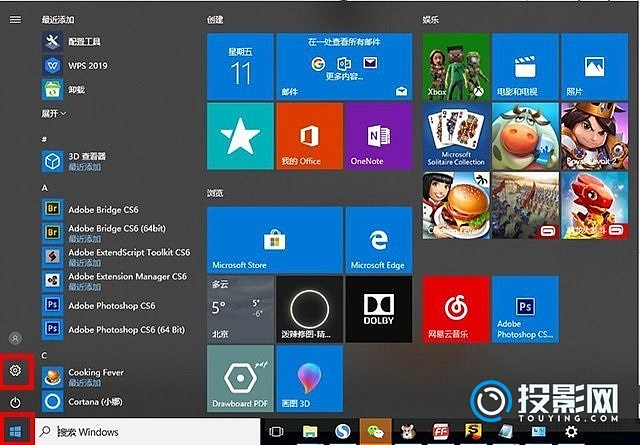This screenshot has height=445, width=640.
Task: Open the 泼辣修图 tile
Action: 309,309
